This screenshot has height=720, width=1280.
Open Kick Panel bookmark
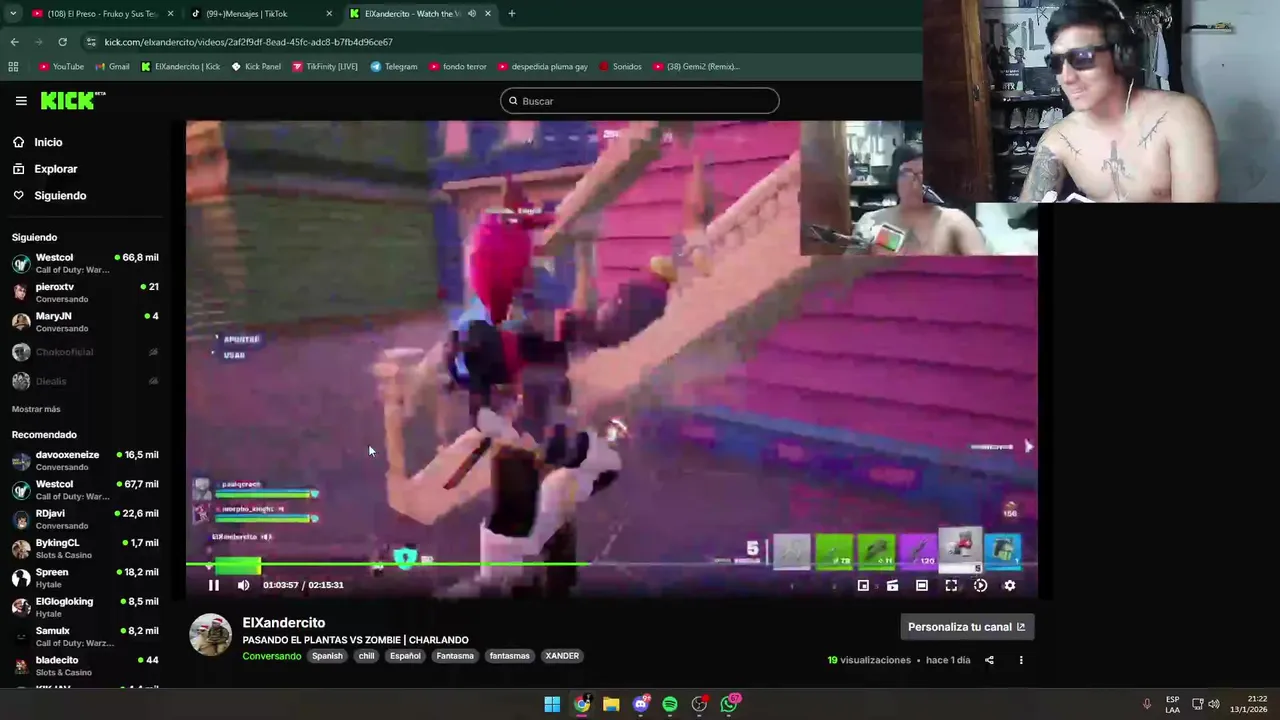(256, 67)
